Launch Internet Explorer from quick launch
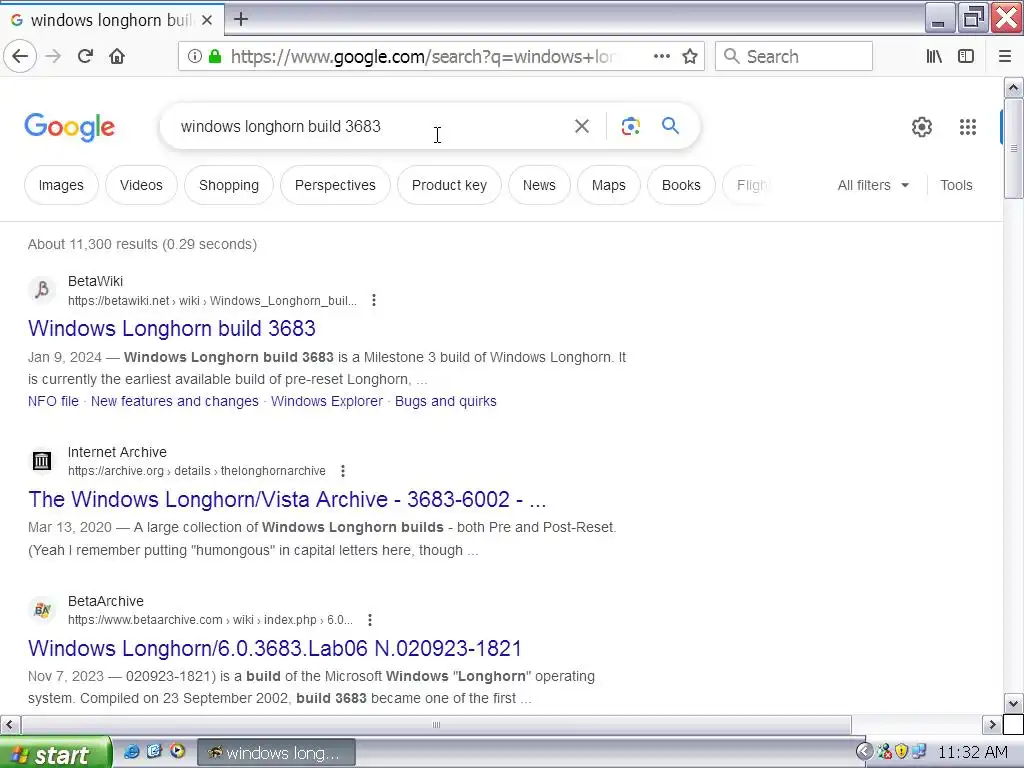Viewport: 1024px width, 768px height. click(x=131, y=752)
